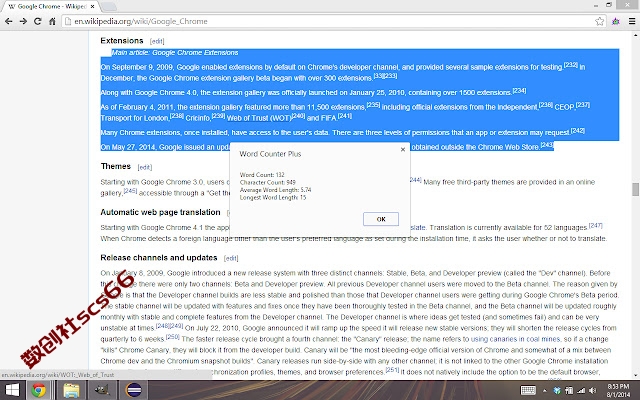
Task: Follow the Web of Trust (WOT) link
Action: (x=259, y=118)
